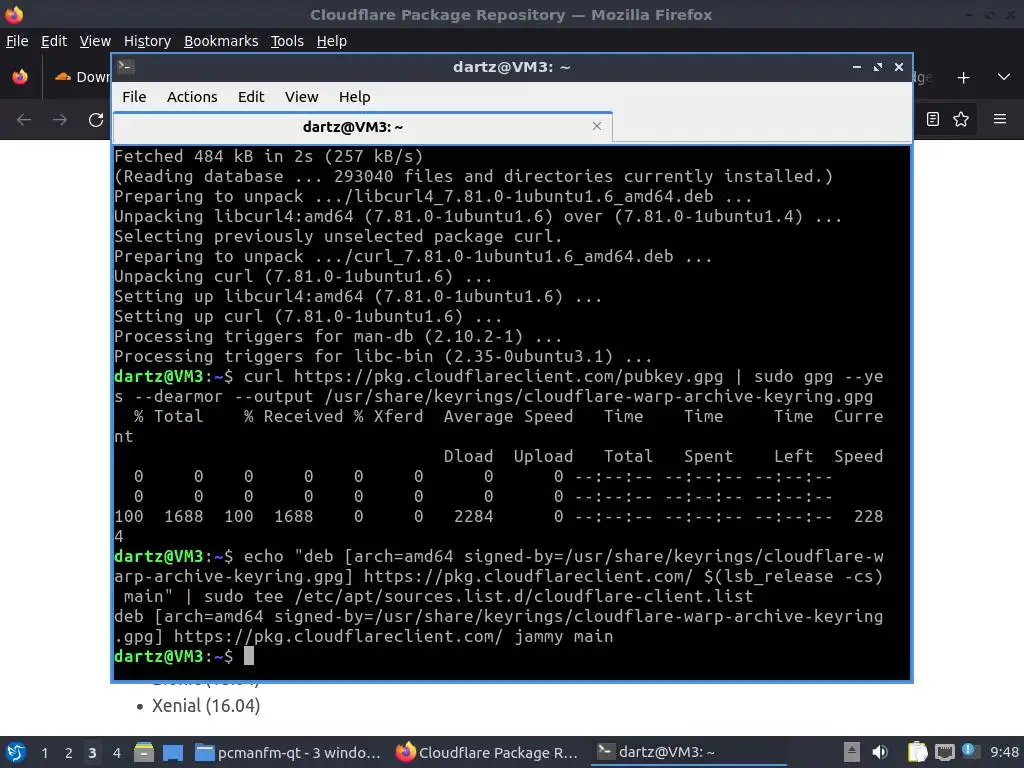Open the clipboard manager tray icon
This screenshot has width=1024, height=768.
click(x=917, y=752)
